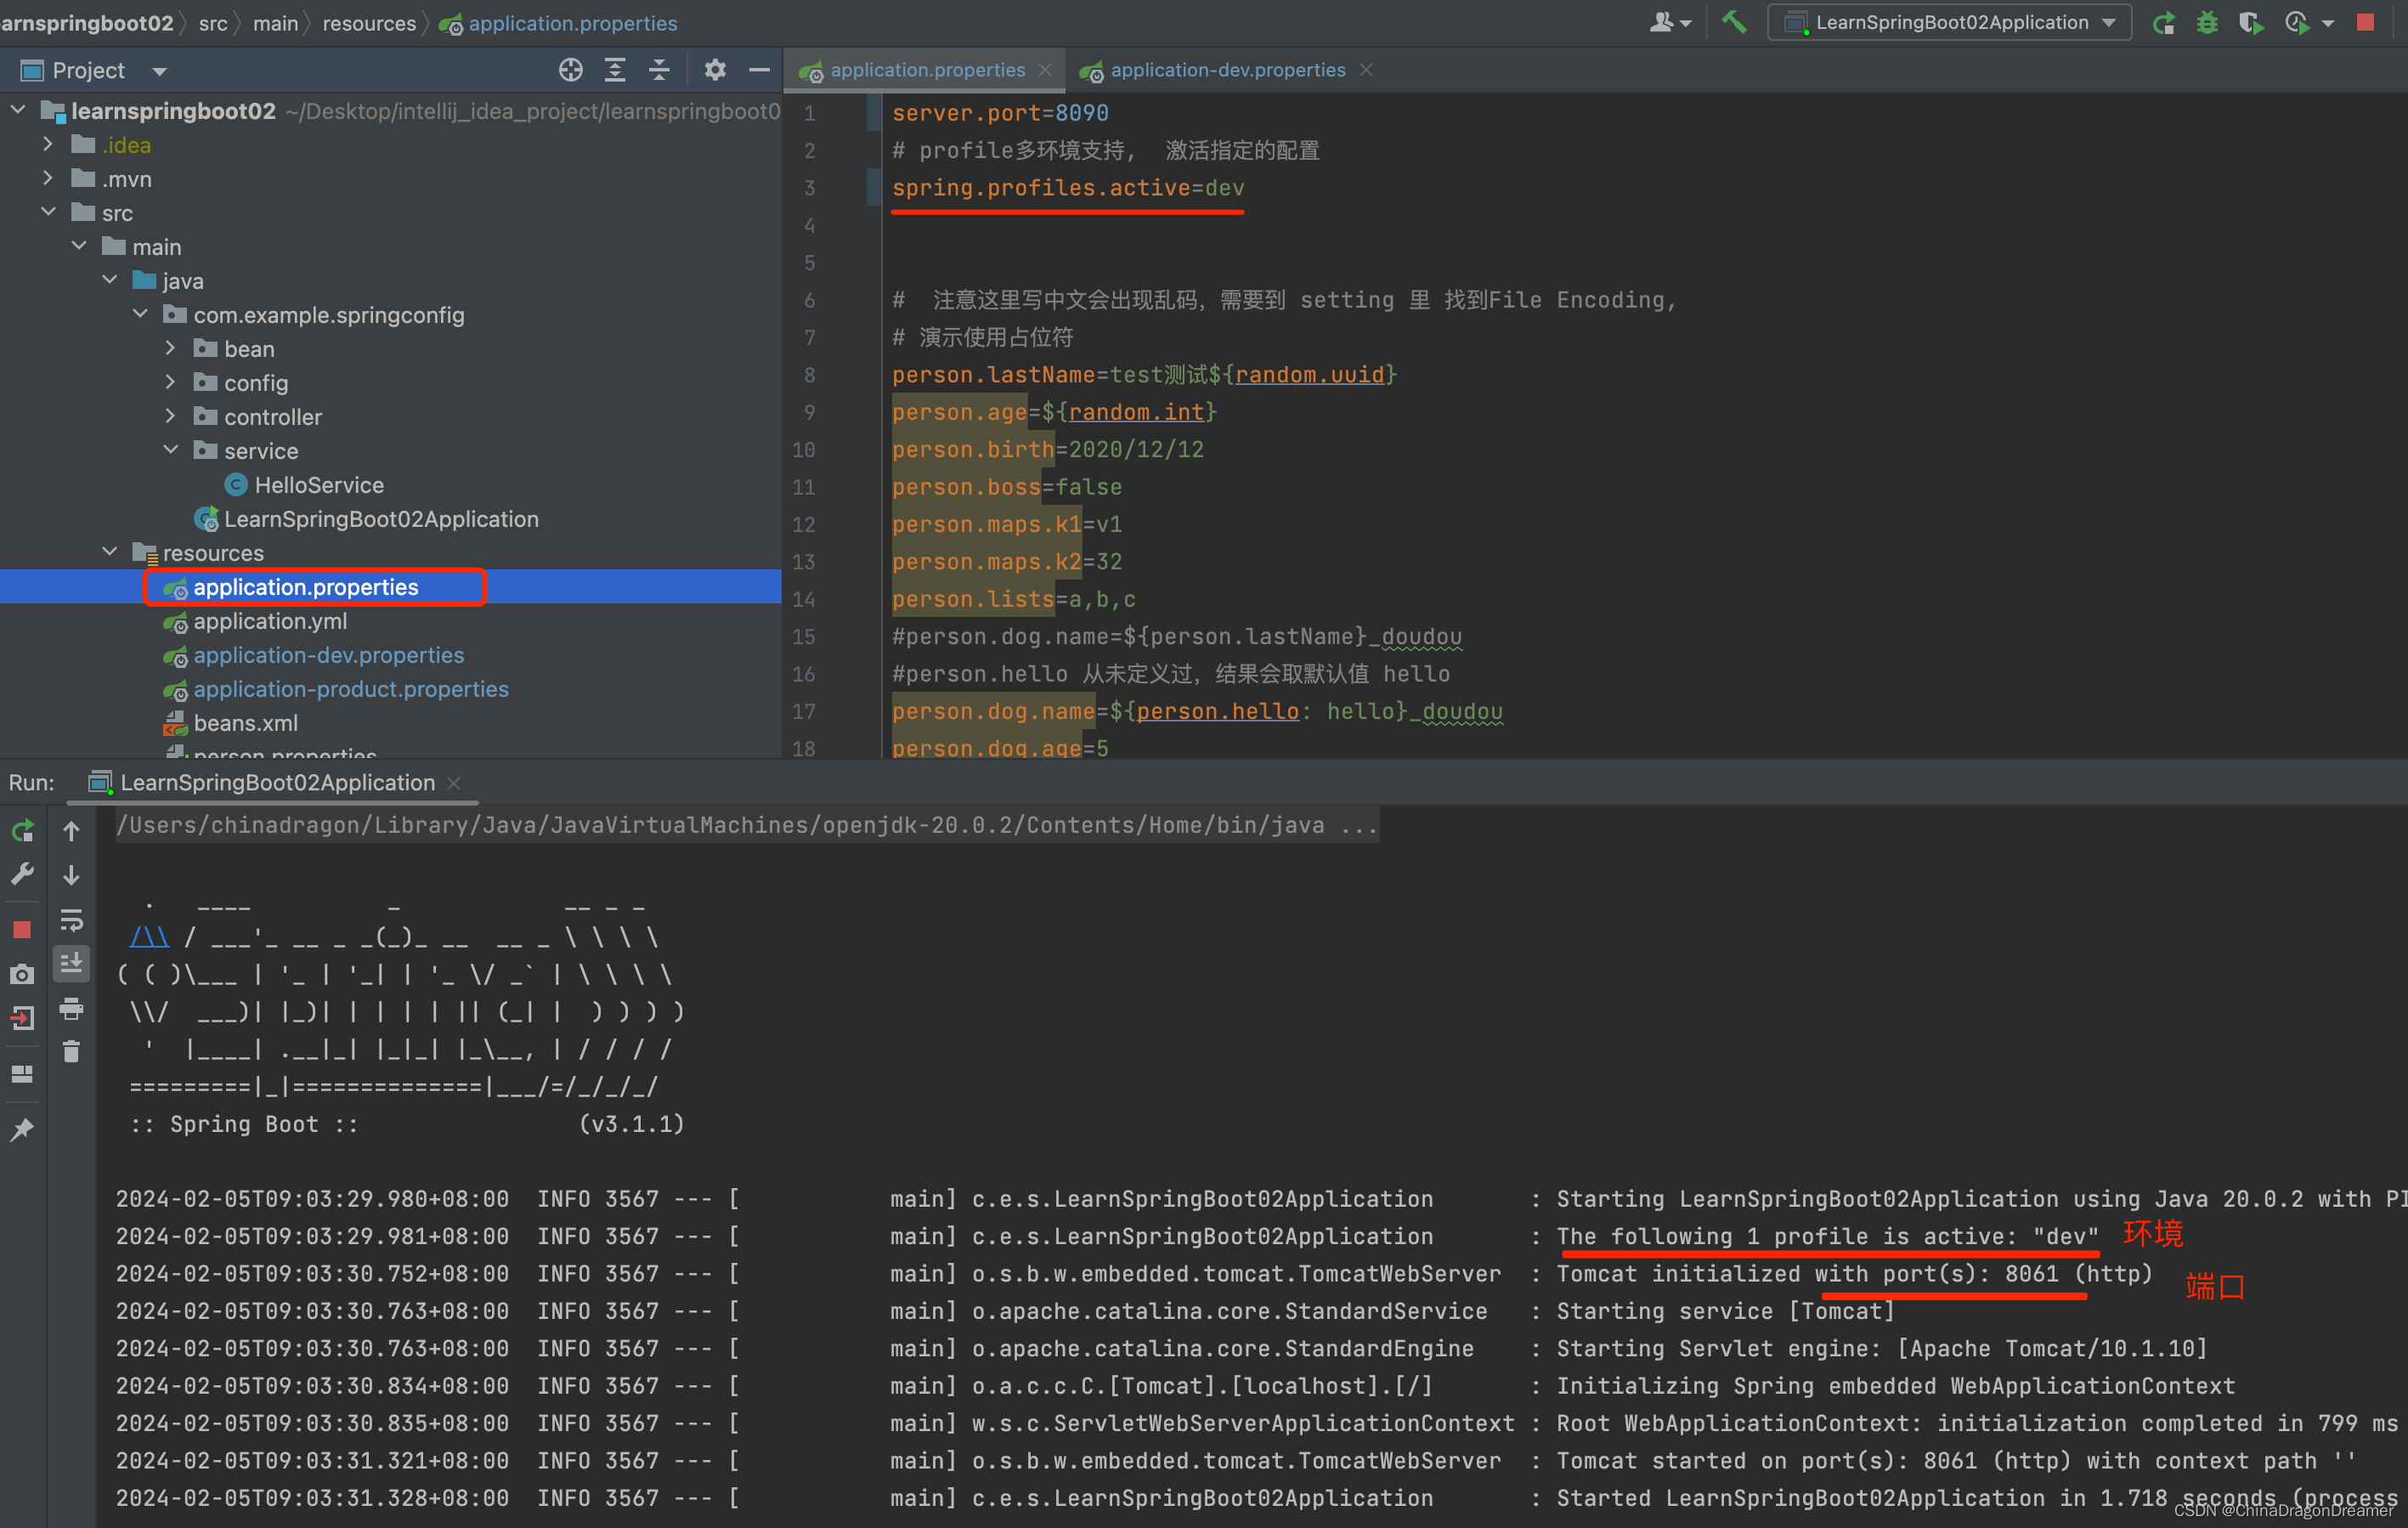Close the LearnSpringBoot02Application Run tab
This screenshot has width=2408, height=1528.
[454, 783]
